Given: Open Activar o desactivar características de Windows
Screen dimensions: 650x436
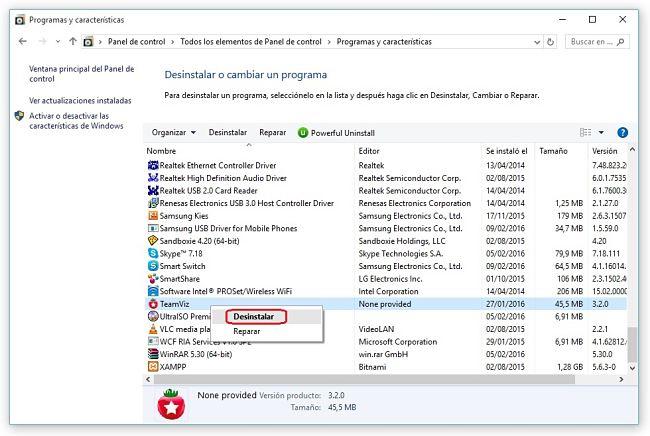Looking at the screenshot, I should [76, 121].
